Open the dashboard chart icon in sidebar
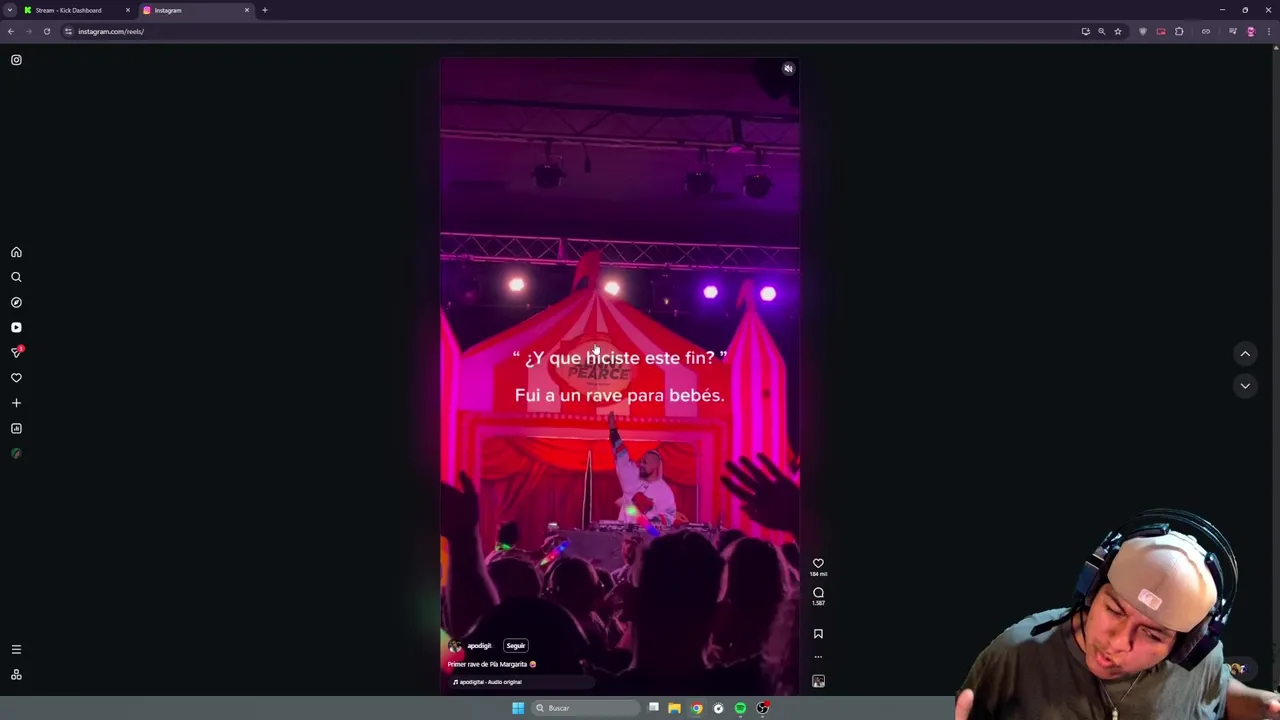Viewport: 1280px width, 720px height. (16, 428)
